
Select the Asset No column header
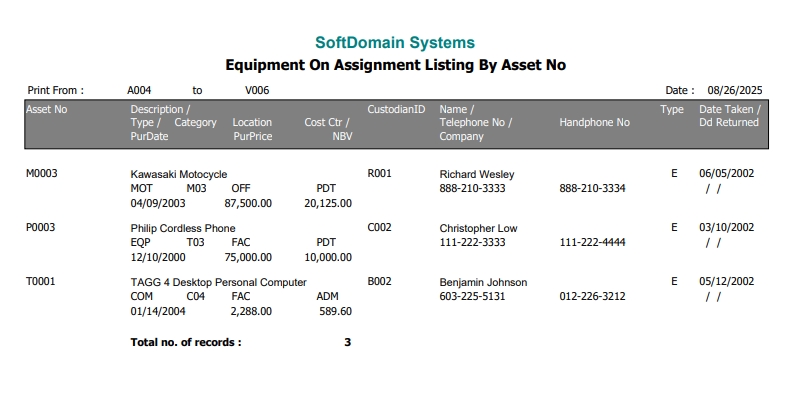(x=46, y=109)
